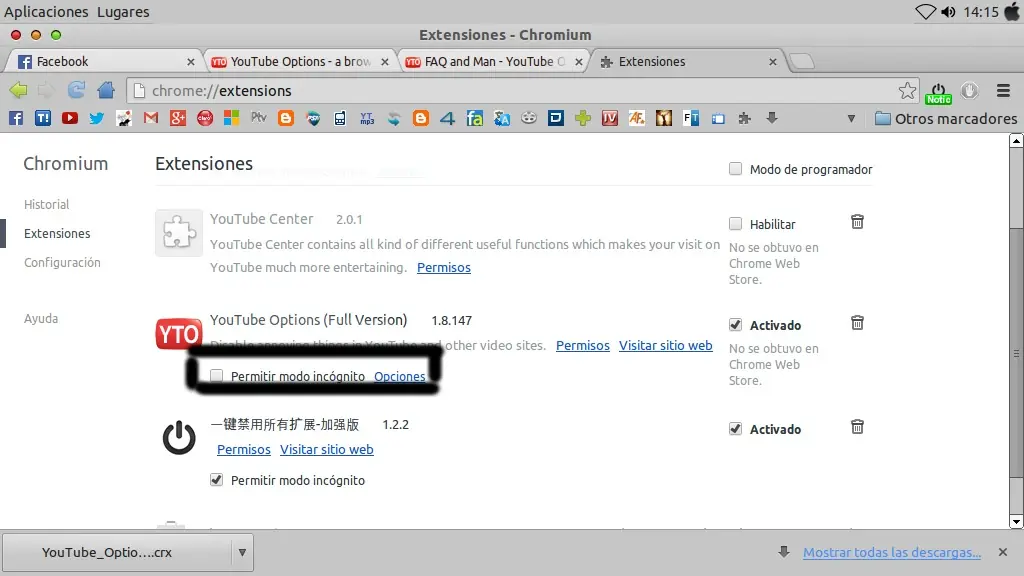Open dropdown for YouTube_Optio....crx download
1024x576 pixels.
pos(242,552)
